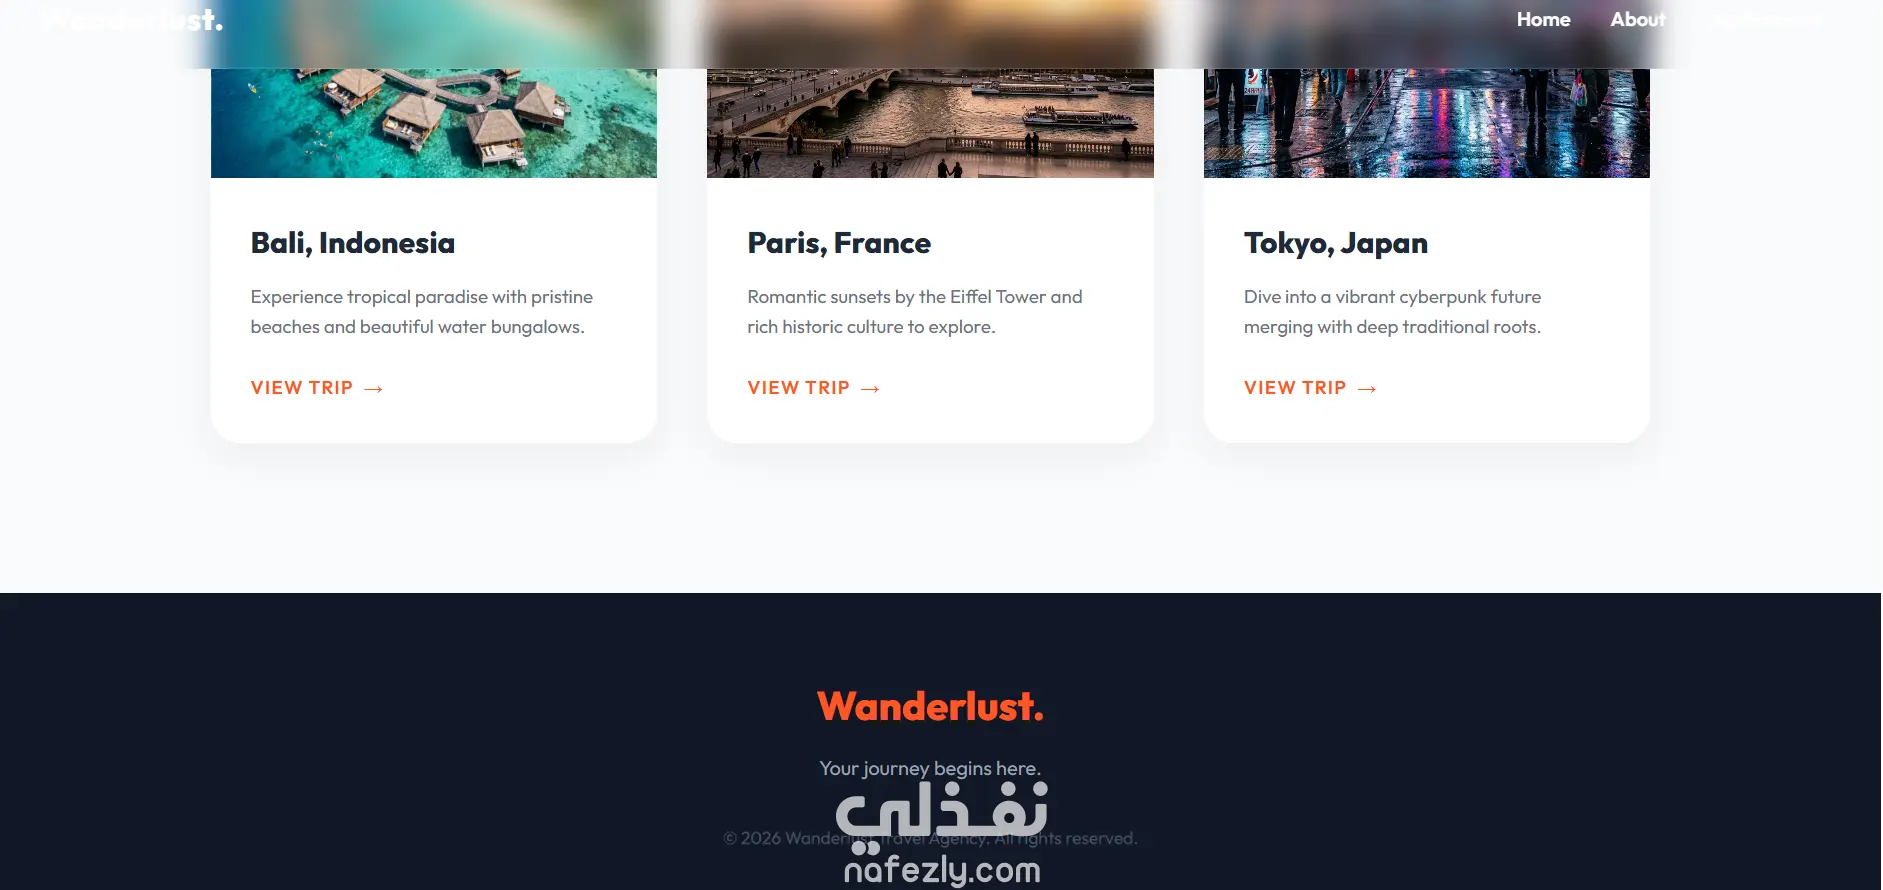Image resolution: width=1883 pixels, height=890 pixels.
Task: Go to the About navigation item
Action: 1637,19
